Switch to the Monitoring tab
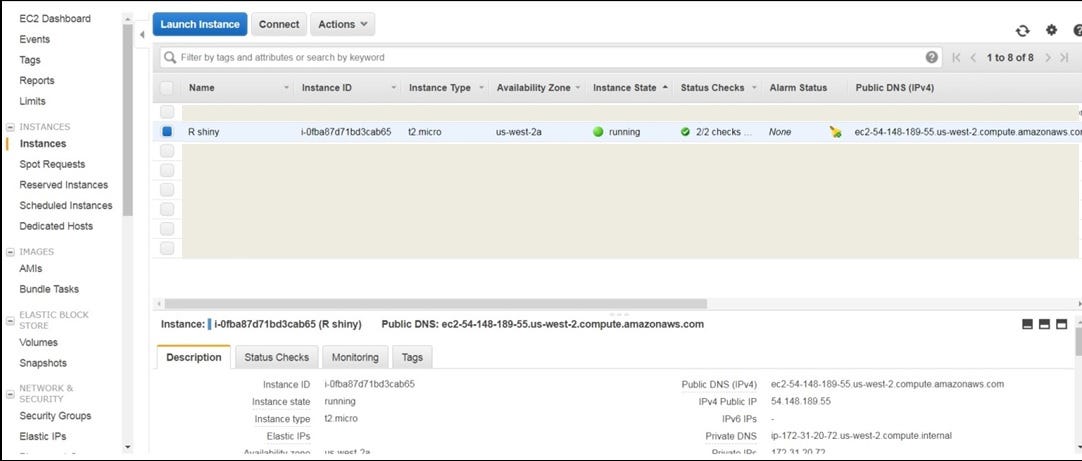The height and width of the screenshot is (461, 1082). click(x=355, y=357)
